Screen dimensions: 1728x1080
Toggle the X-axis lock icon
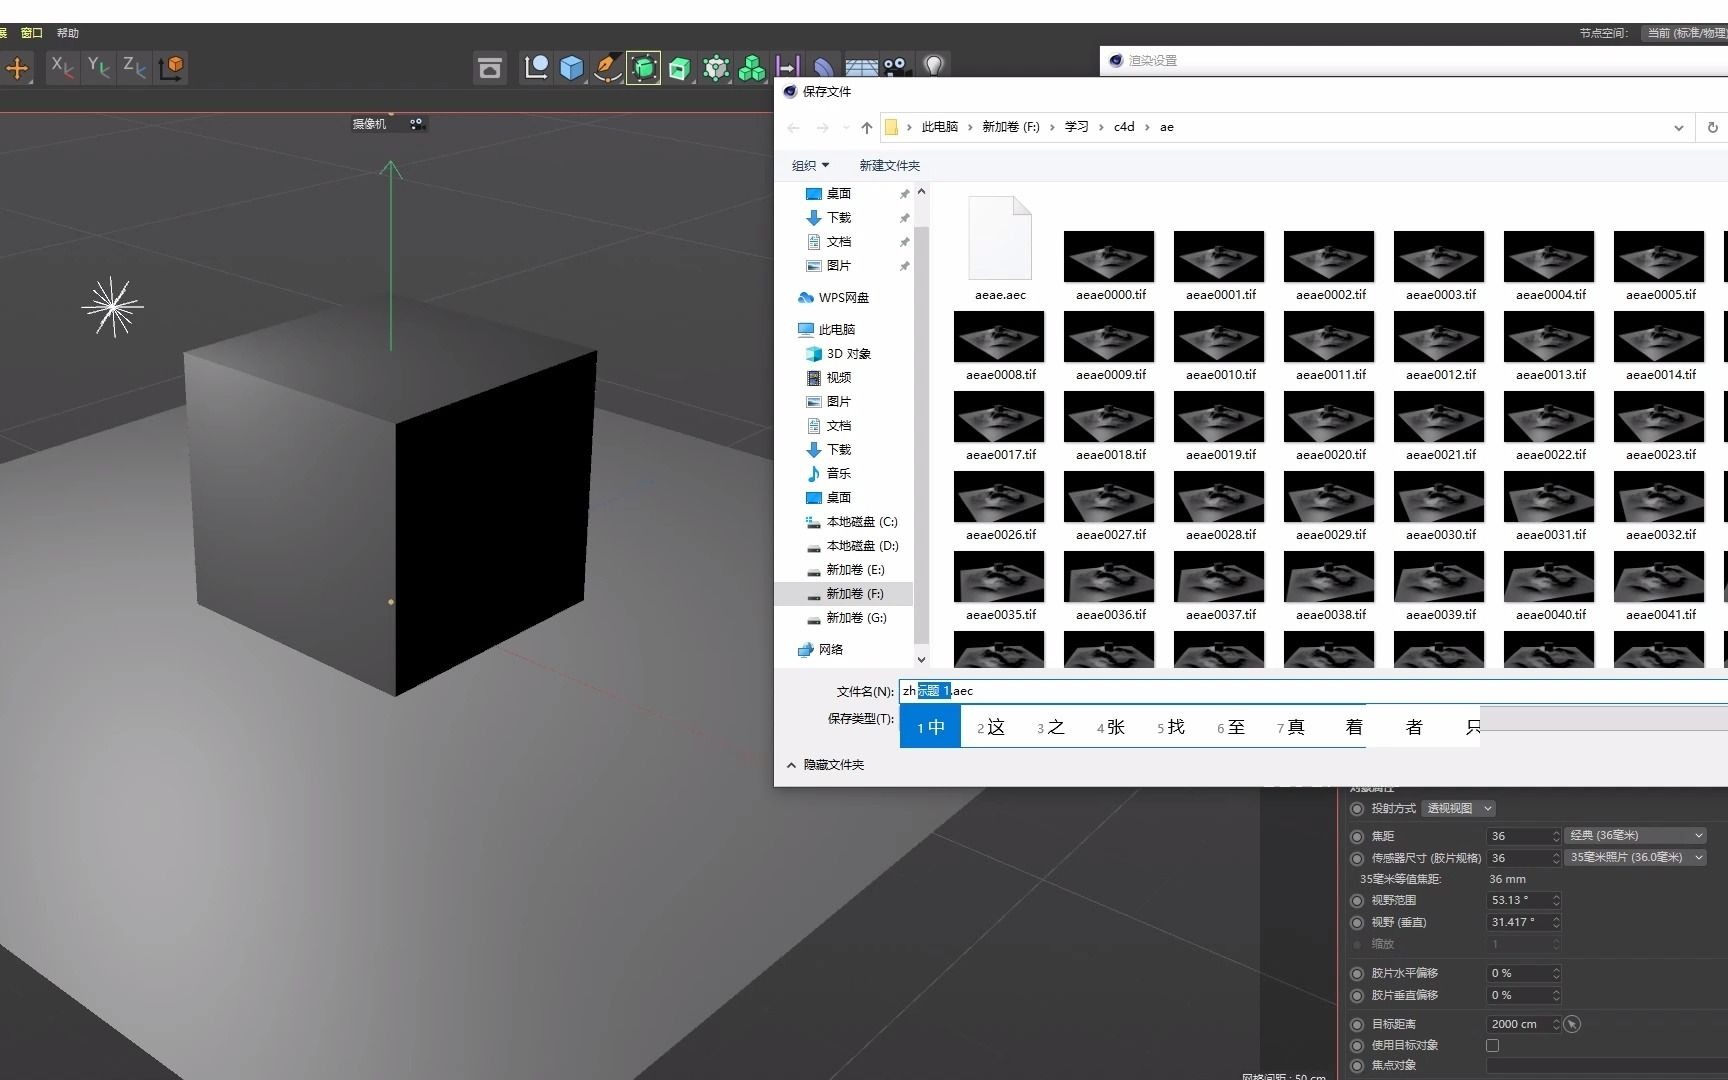point(61,68)
